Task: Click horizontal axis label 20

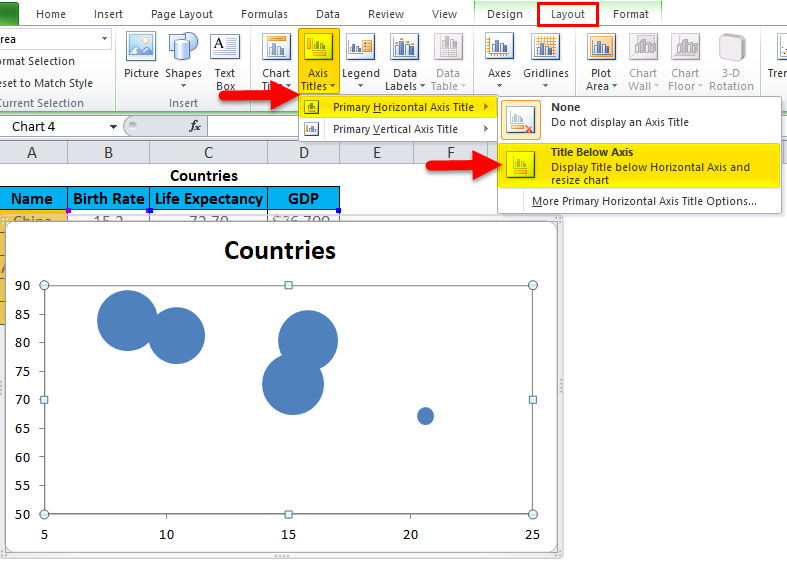Action: pos(410,534)
